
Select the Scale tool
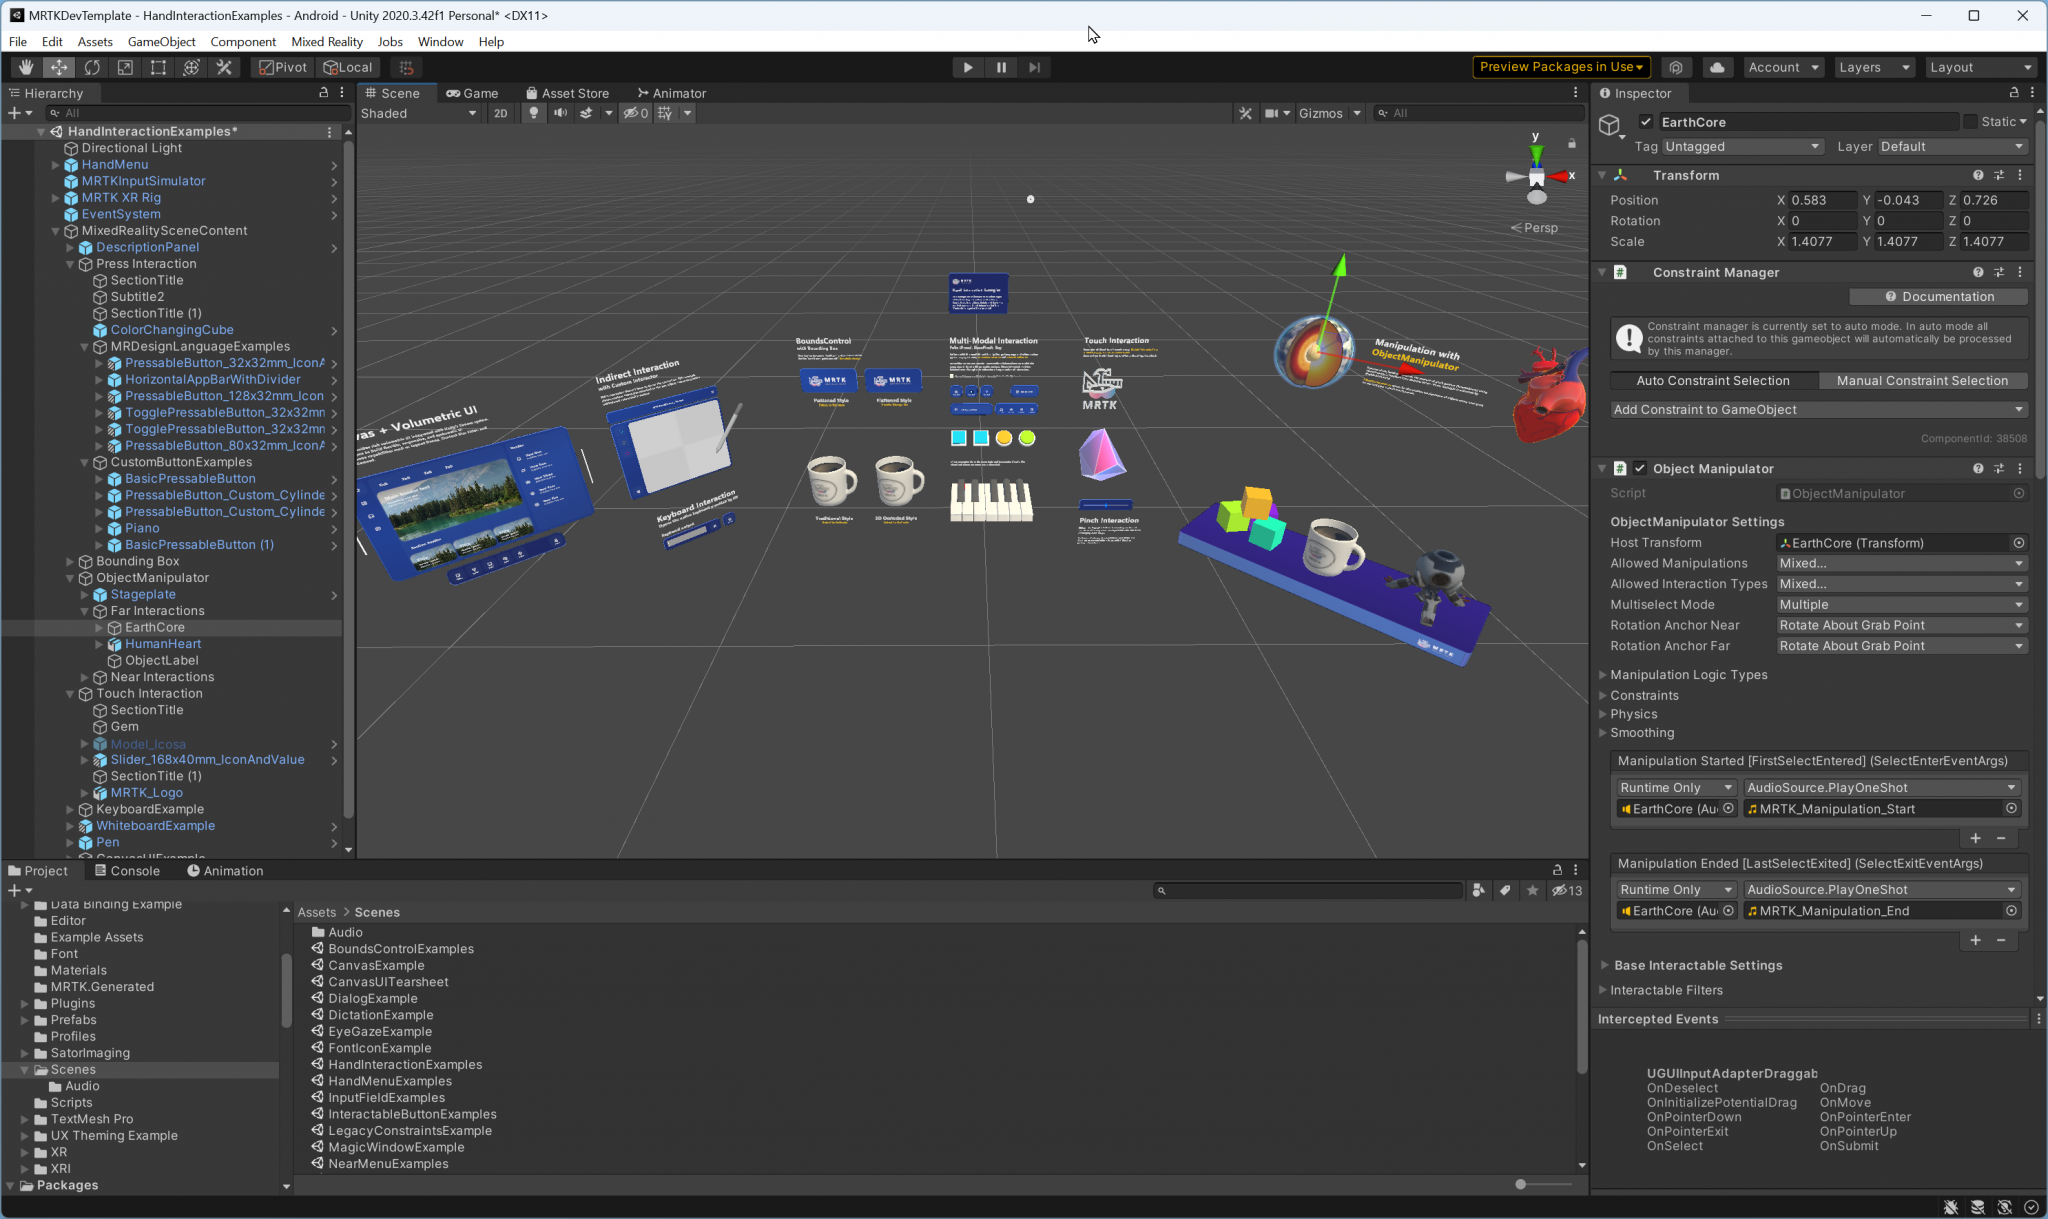tap(125, 67)
